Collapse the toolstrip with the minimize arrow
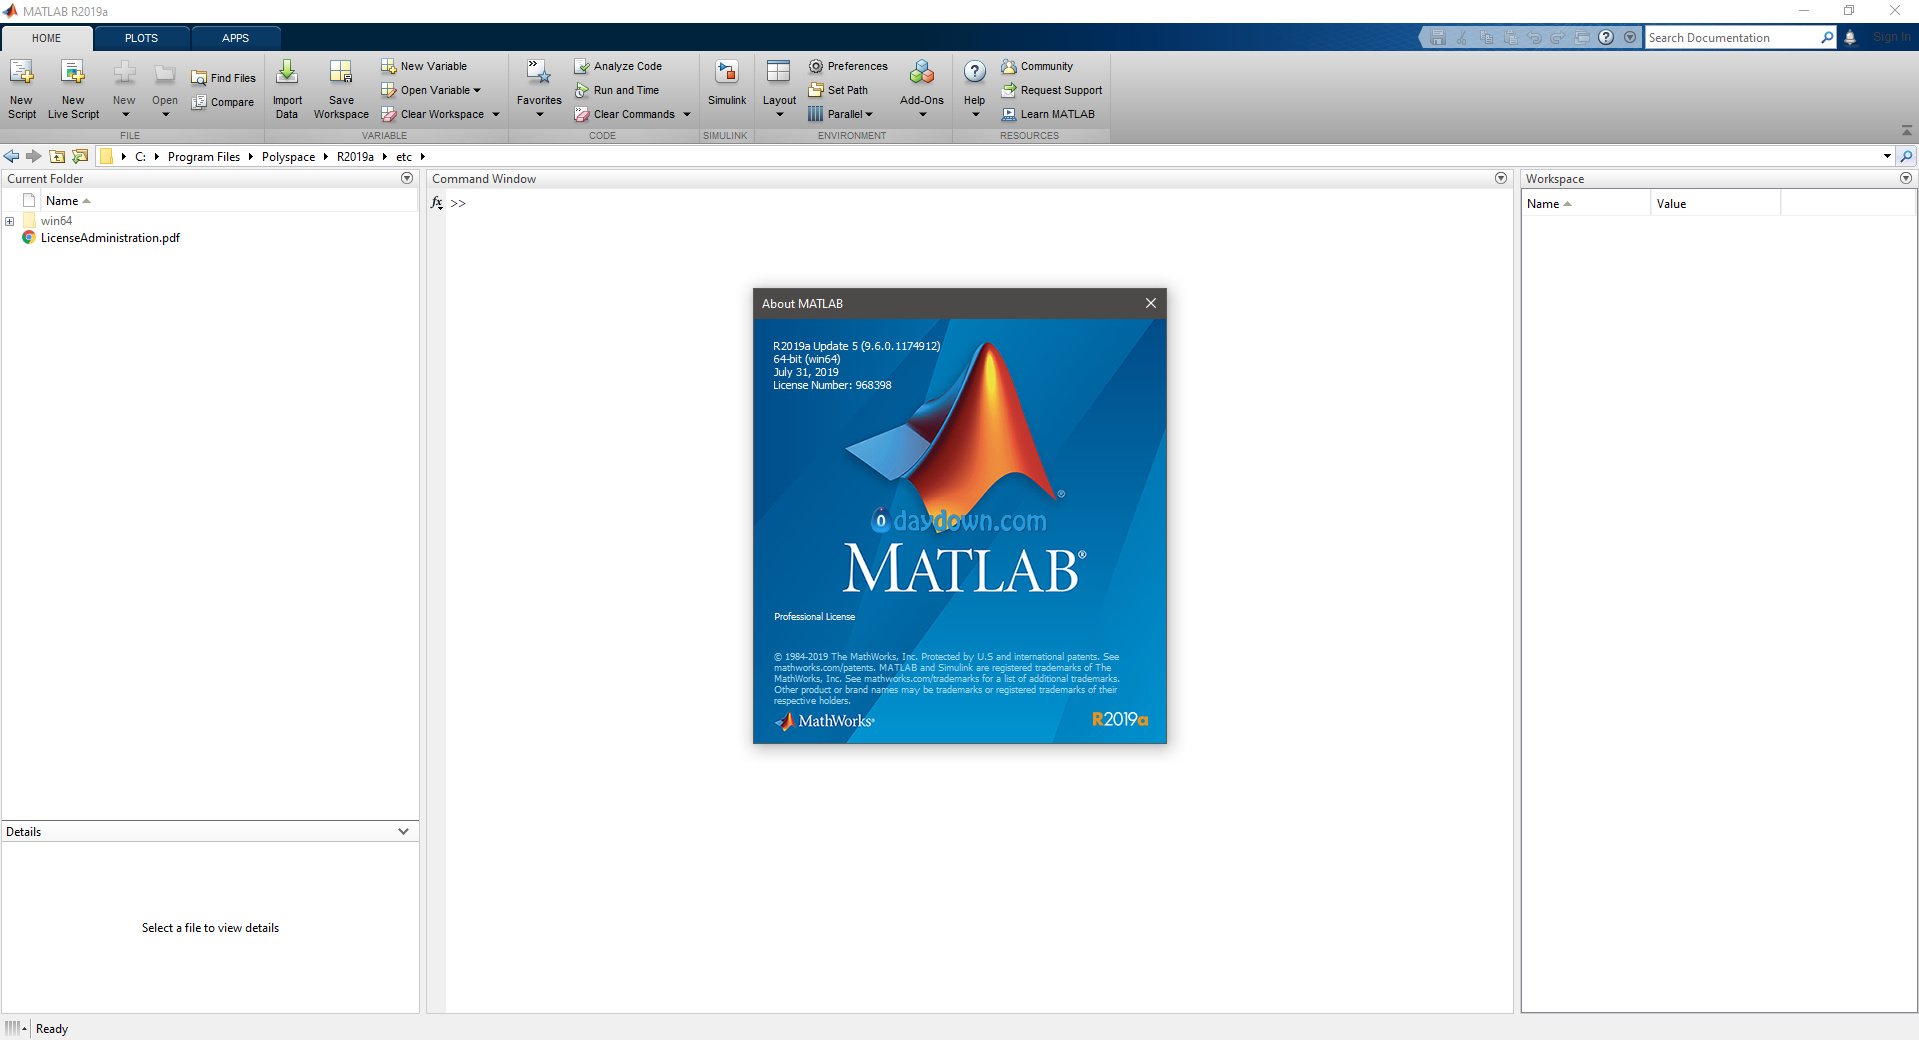This screenshot has width=1919, height=1040. [x=1907, y=131]
